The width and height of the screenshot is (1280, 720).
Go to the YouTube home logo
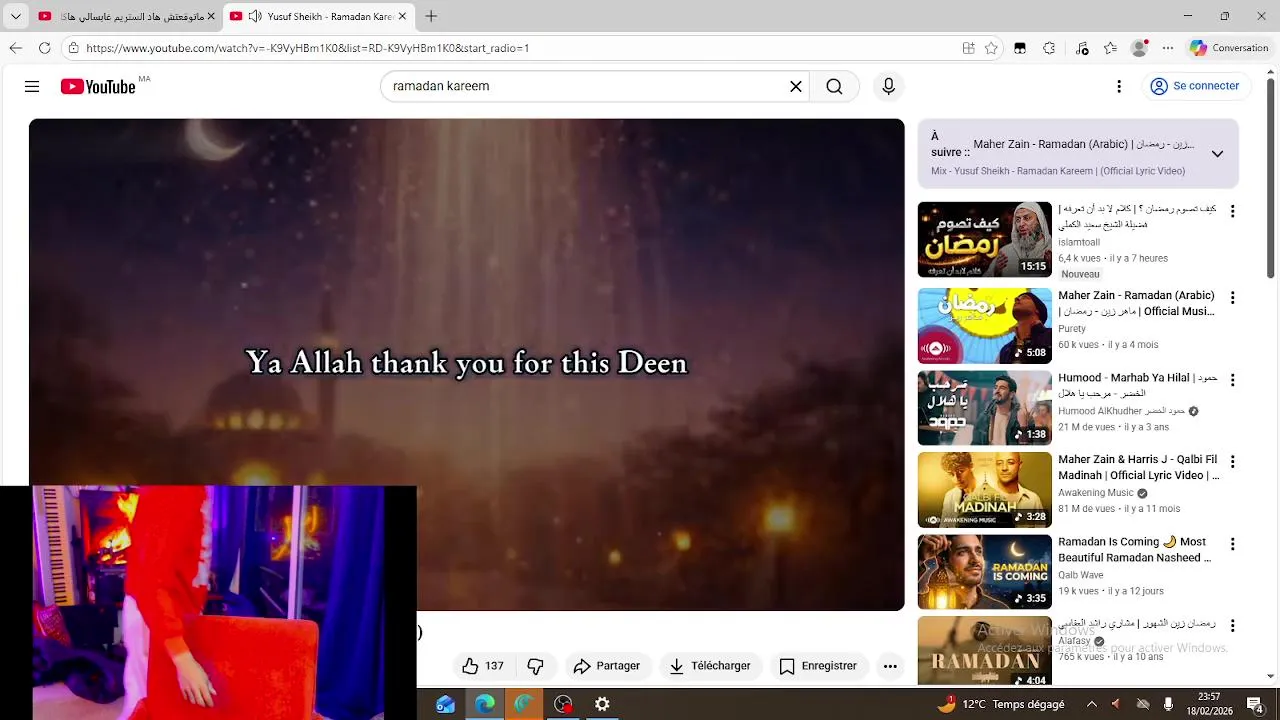pyautogui.click(x=98, y=87)
